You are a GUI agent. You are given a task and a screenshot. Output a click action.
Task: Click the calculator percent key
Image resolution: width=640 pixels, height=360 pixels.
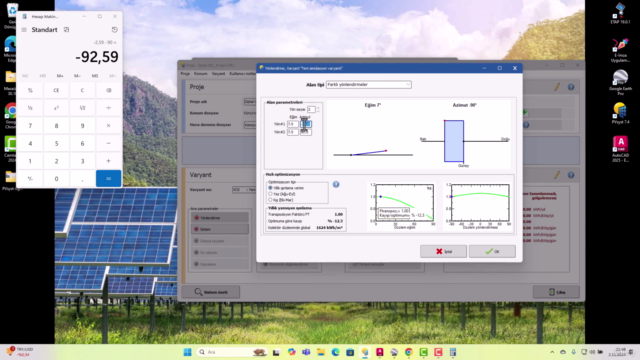point(30,90)
